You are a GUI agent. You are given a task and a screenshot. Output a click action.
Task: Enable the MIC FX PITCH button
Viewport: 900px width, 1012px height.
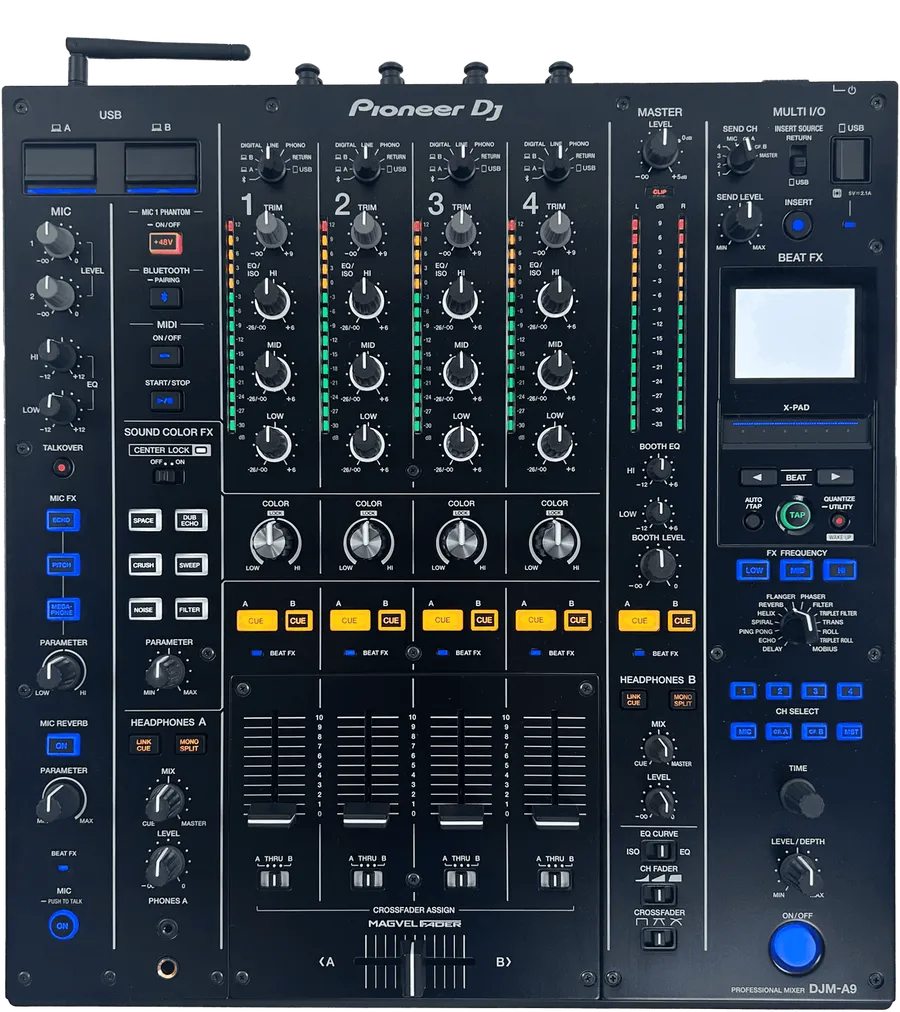(x=63, y=565)
